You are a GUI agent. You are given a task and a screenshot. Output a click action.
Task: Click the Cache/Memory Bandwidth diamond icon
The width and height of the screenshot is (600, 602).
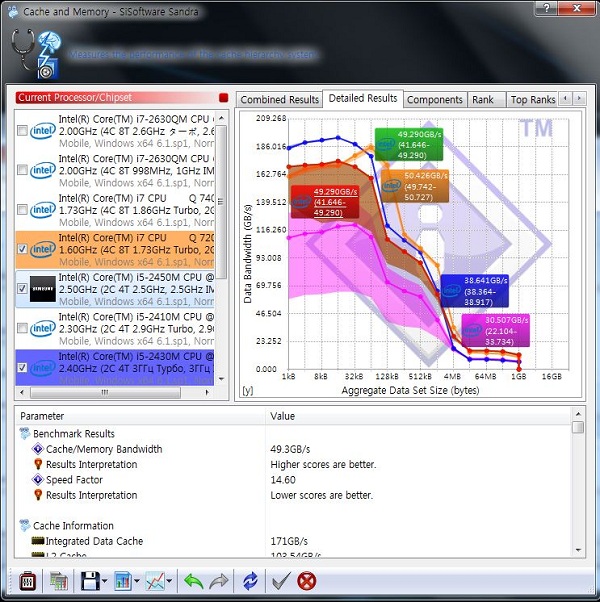(x=38, y=448)
